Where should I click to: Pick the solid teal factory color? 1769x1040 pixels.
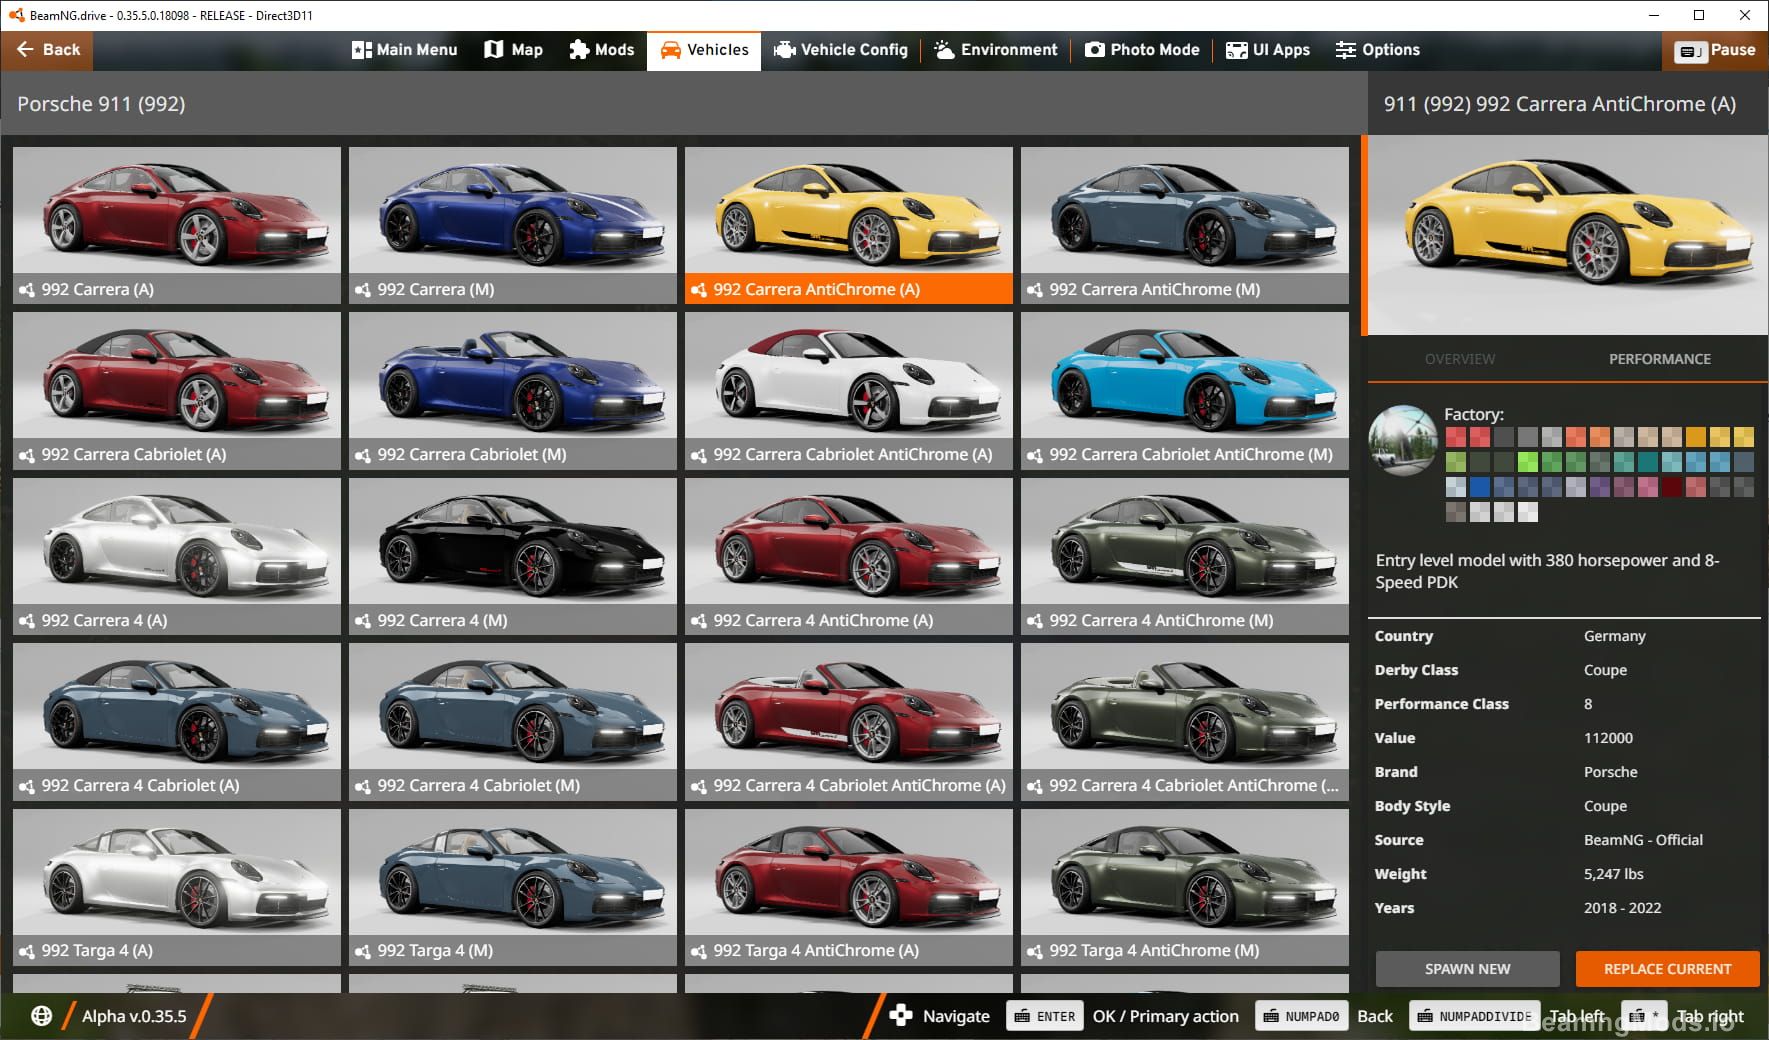1648,462
